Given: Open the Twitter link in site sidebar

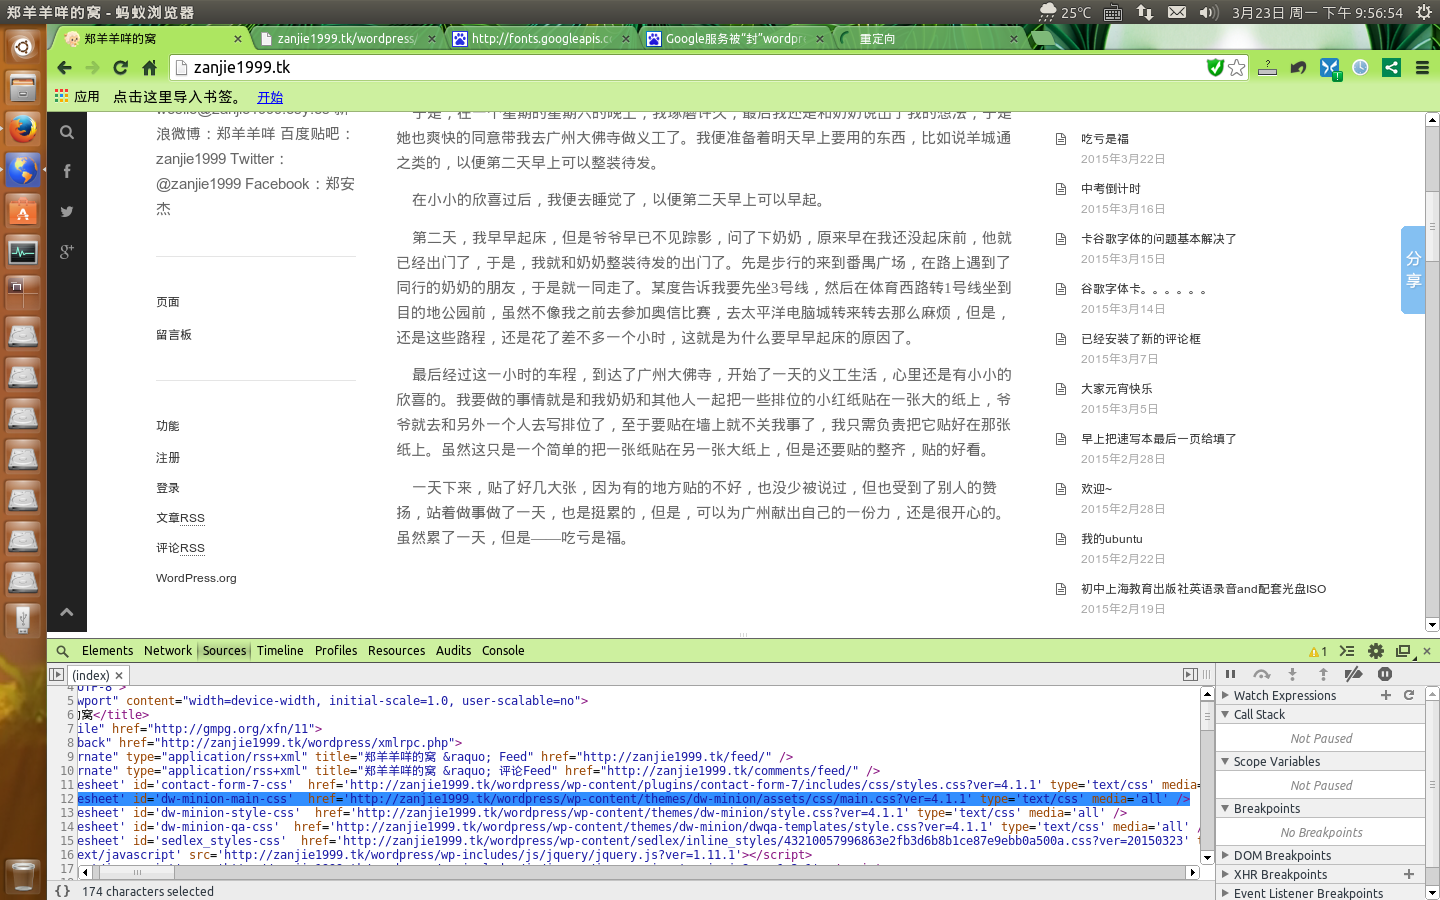Looking at the screenshot, I should click(67, 211).
